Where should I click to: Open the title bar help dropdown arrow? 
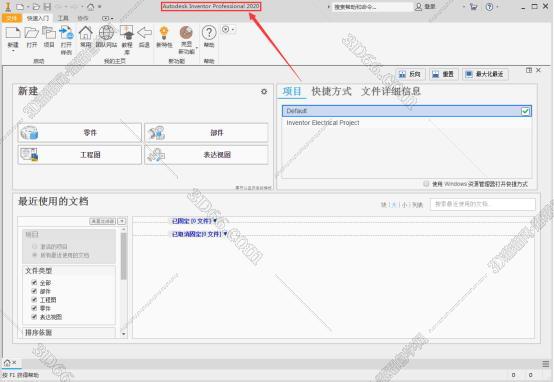497,7
